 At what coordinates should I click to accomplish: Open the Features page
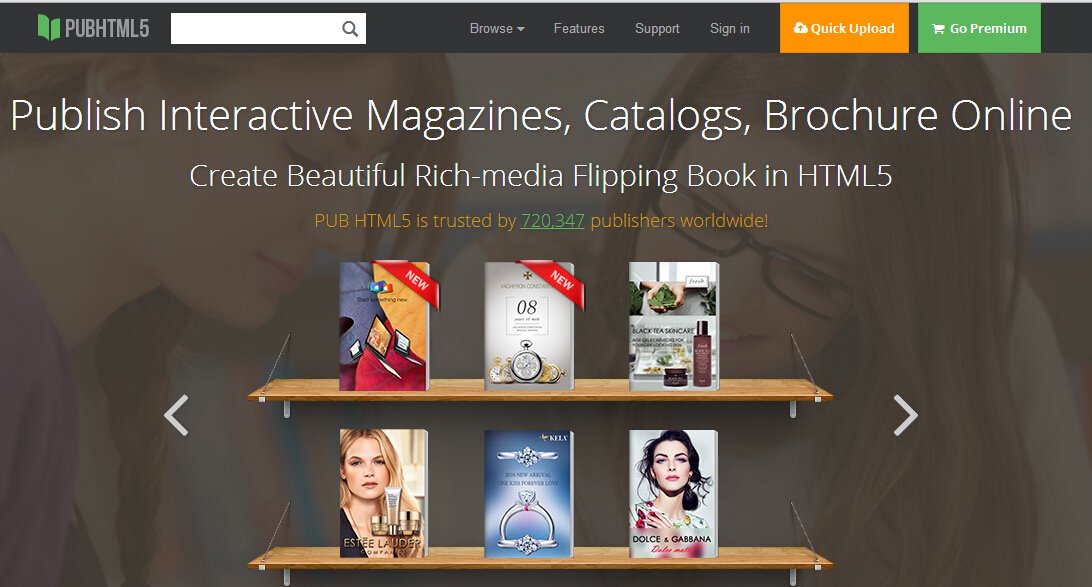(579, 29)
